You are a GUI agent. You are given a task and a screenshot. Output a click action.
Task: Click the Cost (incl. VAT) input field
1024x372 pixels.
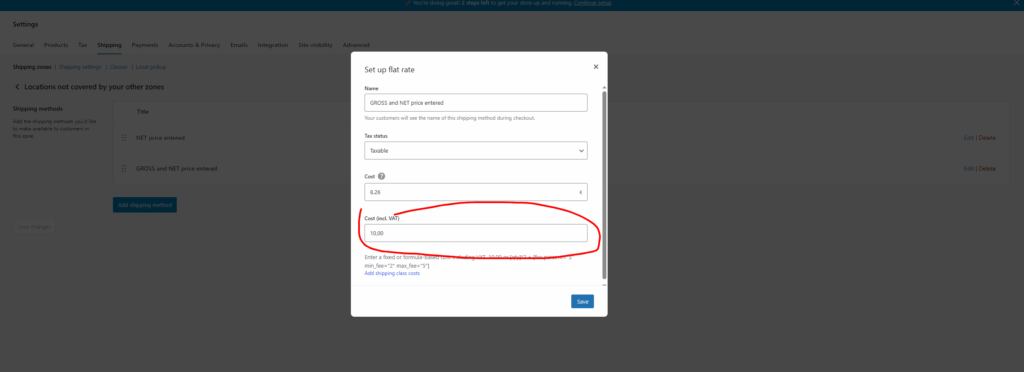coord(475,233)
